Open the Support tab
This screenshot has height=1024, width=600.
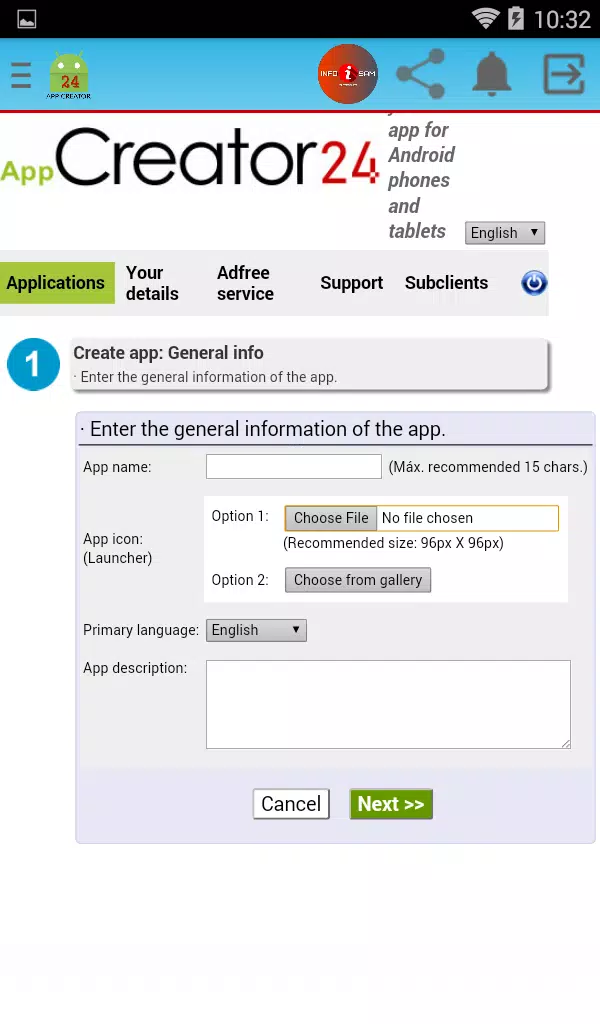[351, 283]
